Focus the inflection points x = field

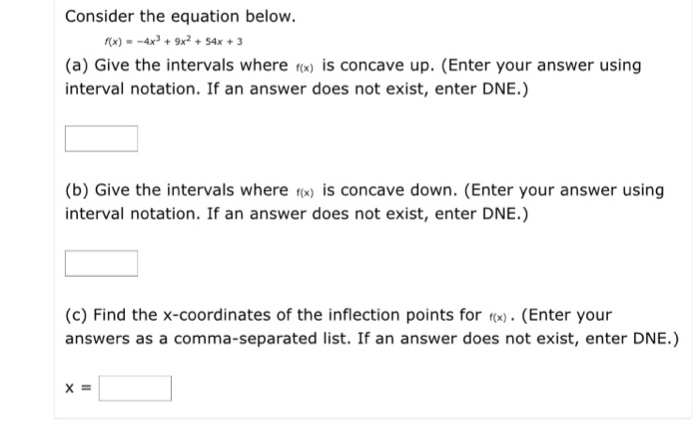(135, 389)
